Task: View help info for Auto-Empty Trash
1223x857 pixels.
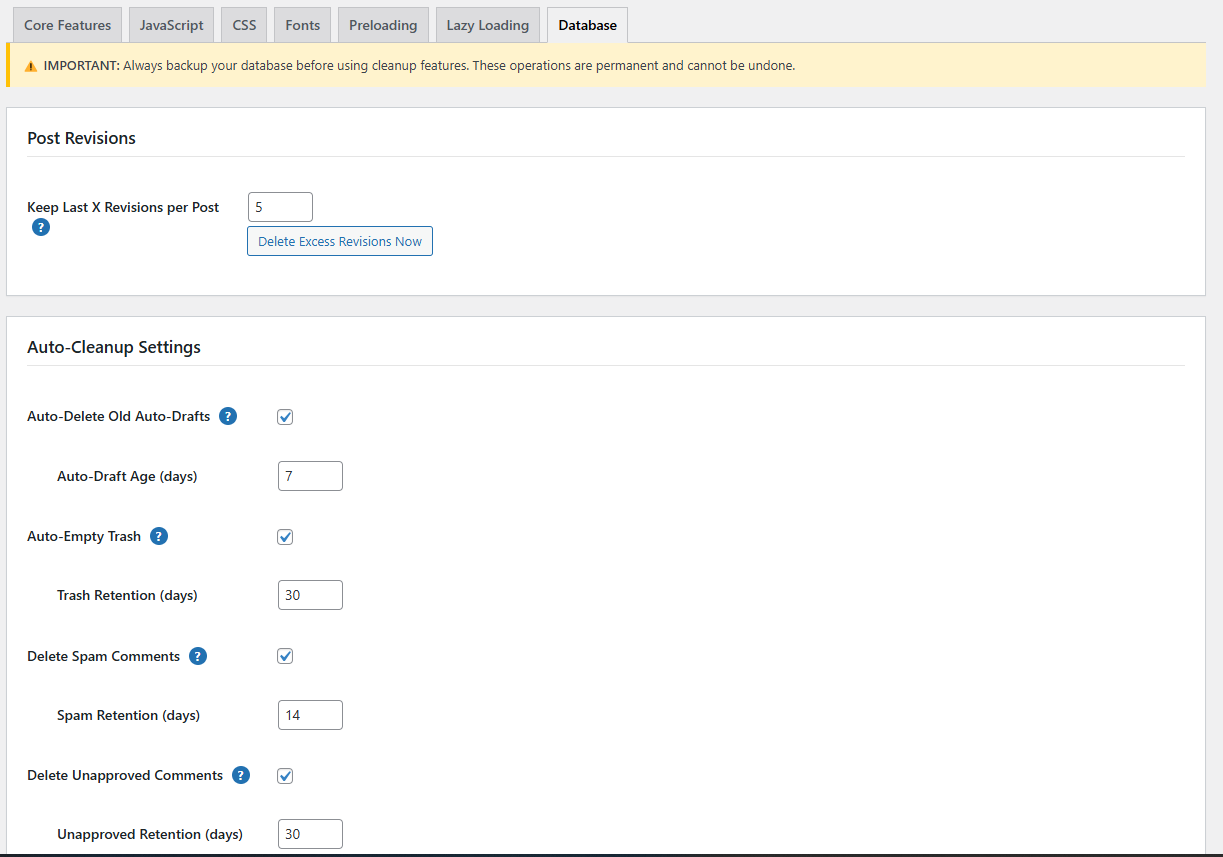Action: click(158, 536)
